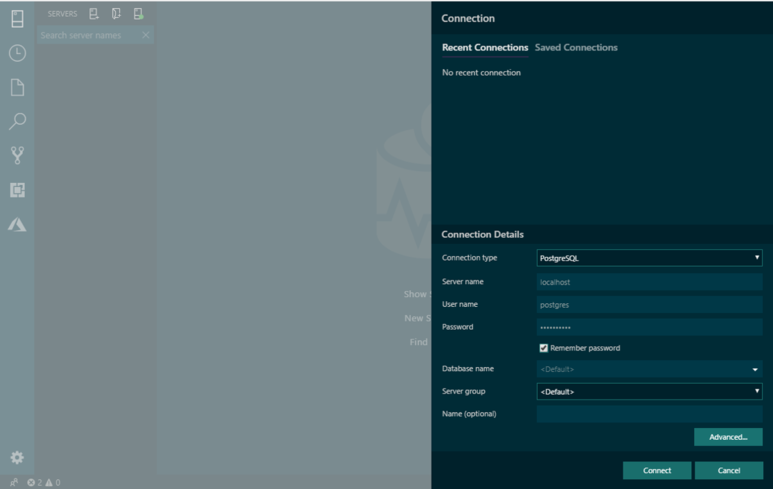The image size is (773, 489).
Task: Click the Connect button
Action: click(x=657, y=470)
